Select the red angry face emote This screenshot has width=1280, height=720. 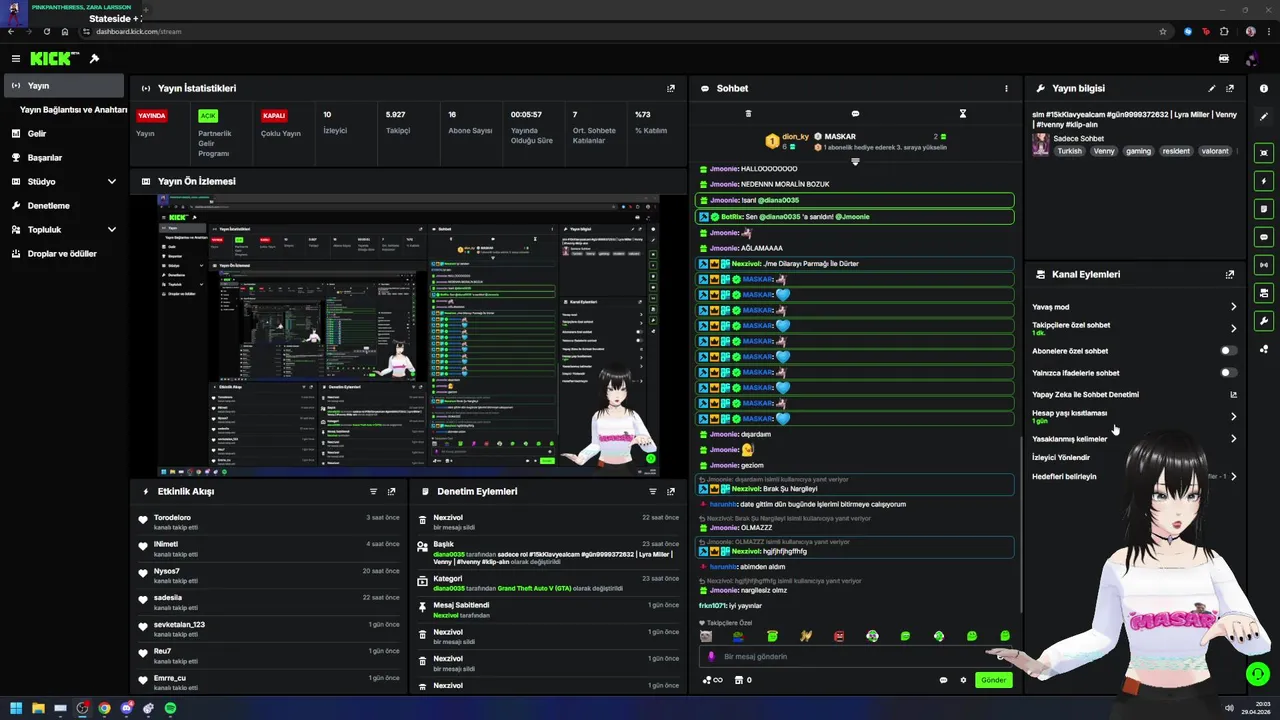click(x=839, y=636)
